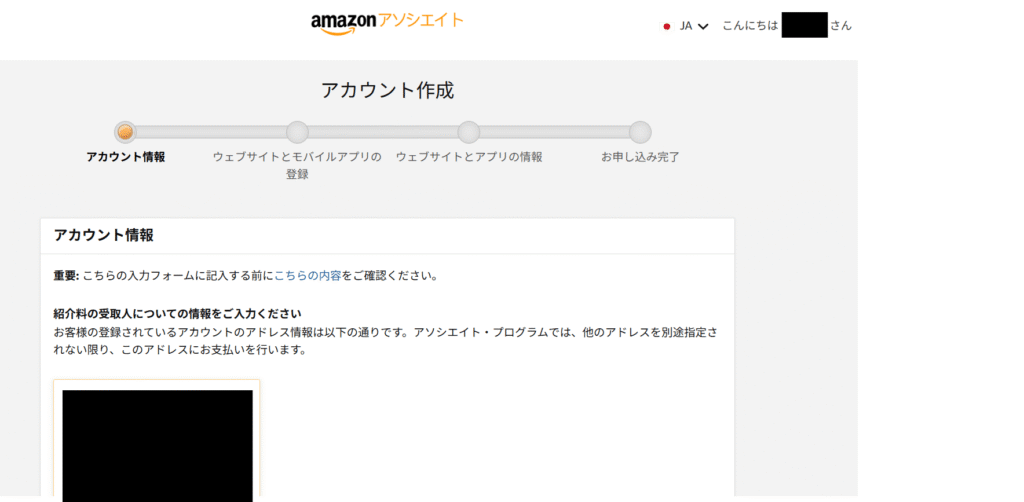Click the お申し込み完了 step circle

[640, 132]
